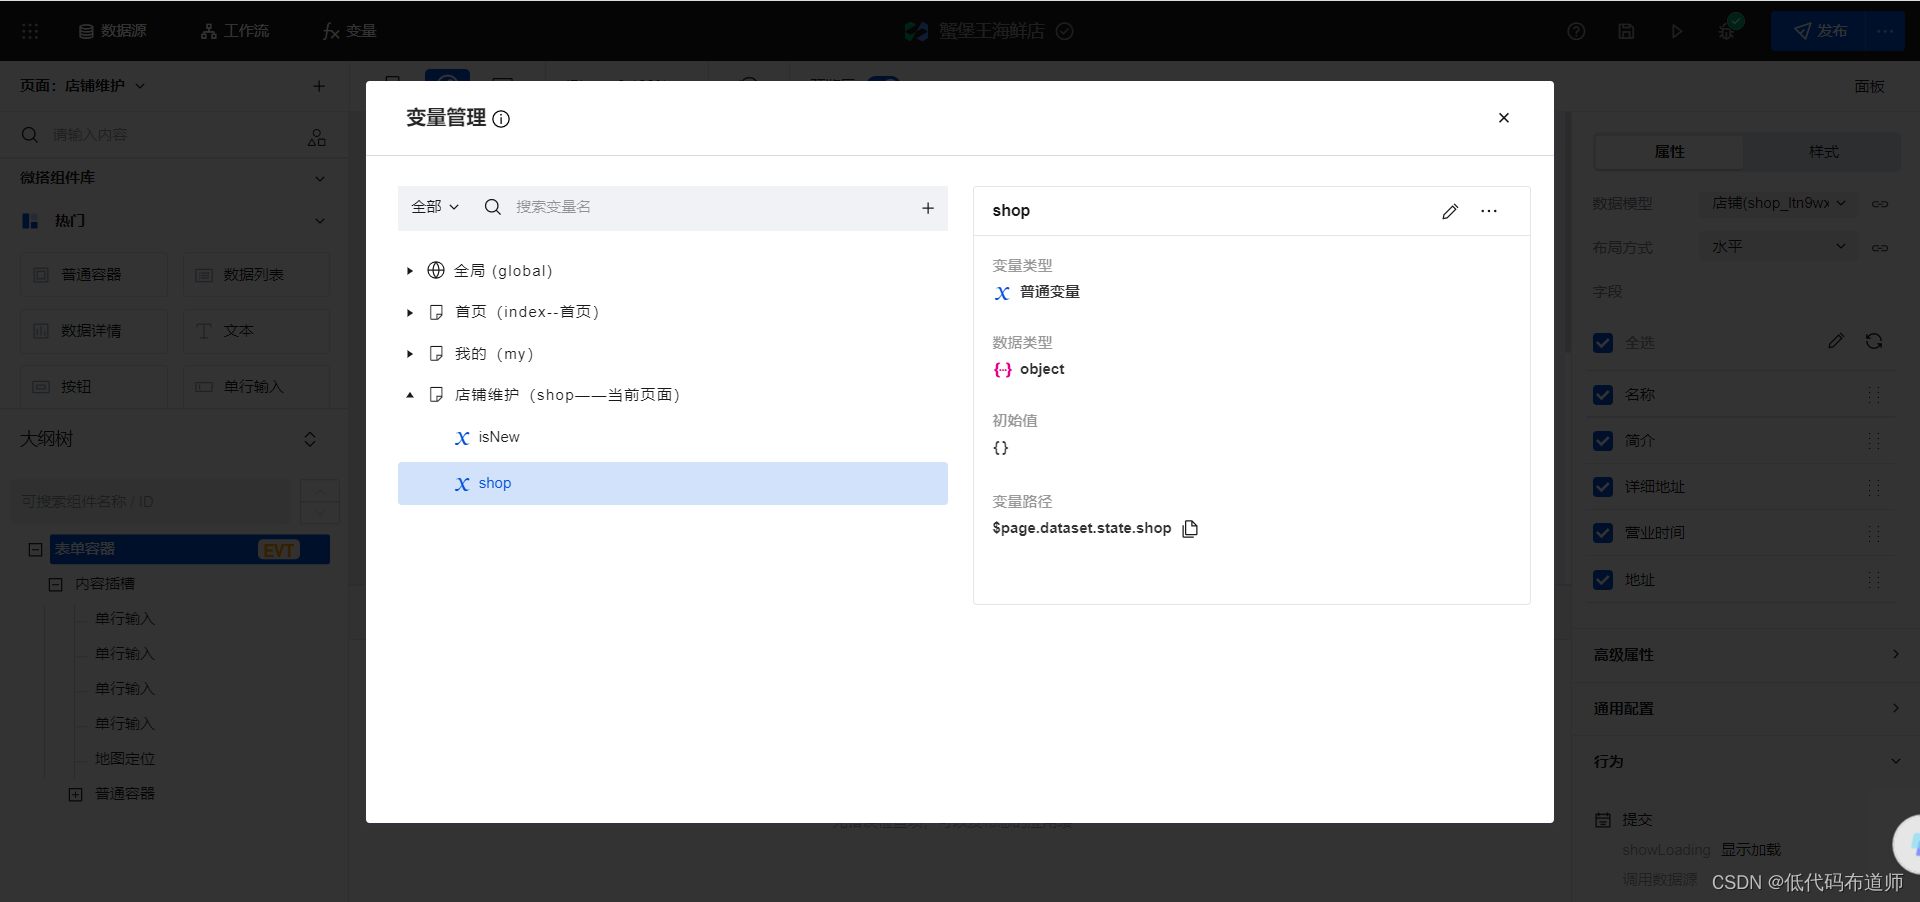Open the 工作流 menu in top bar
Image resolution: width=1920 pixels, height=902 pixels.
pos(235,31)
